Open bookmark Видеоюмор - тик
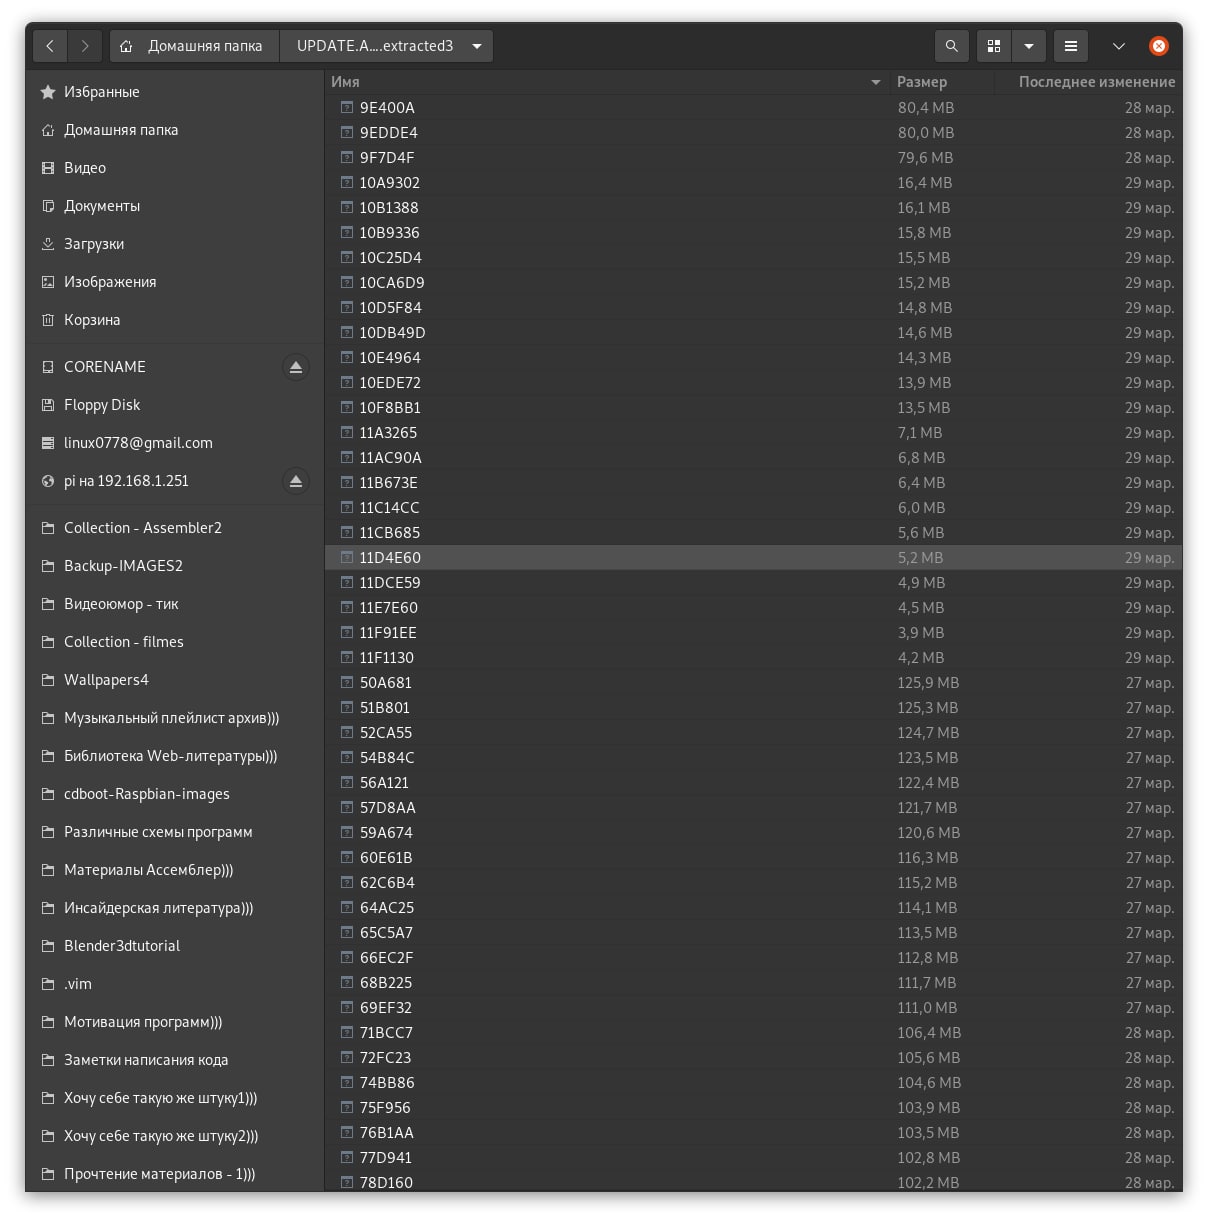This screenshot has height=1220, width=1208. click(x=175, y=604)
